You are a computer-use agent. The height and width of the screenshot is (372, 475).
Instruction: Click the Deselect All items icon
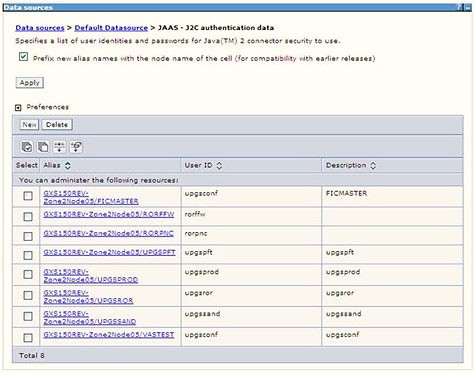pos(43,147)
